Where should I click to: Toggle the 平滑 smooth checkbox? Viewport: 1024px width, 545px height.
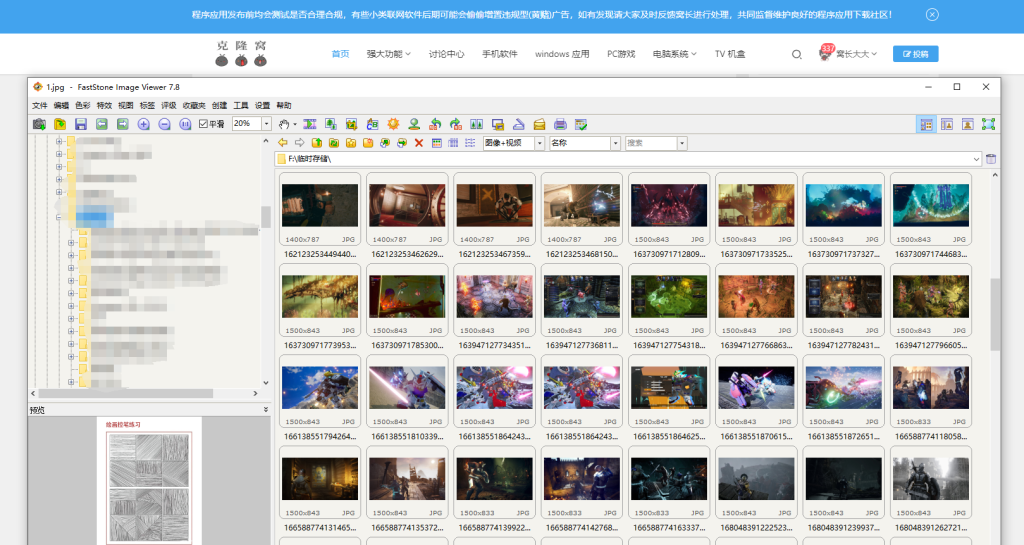coord(203,124)
